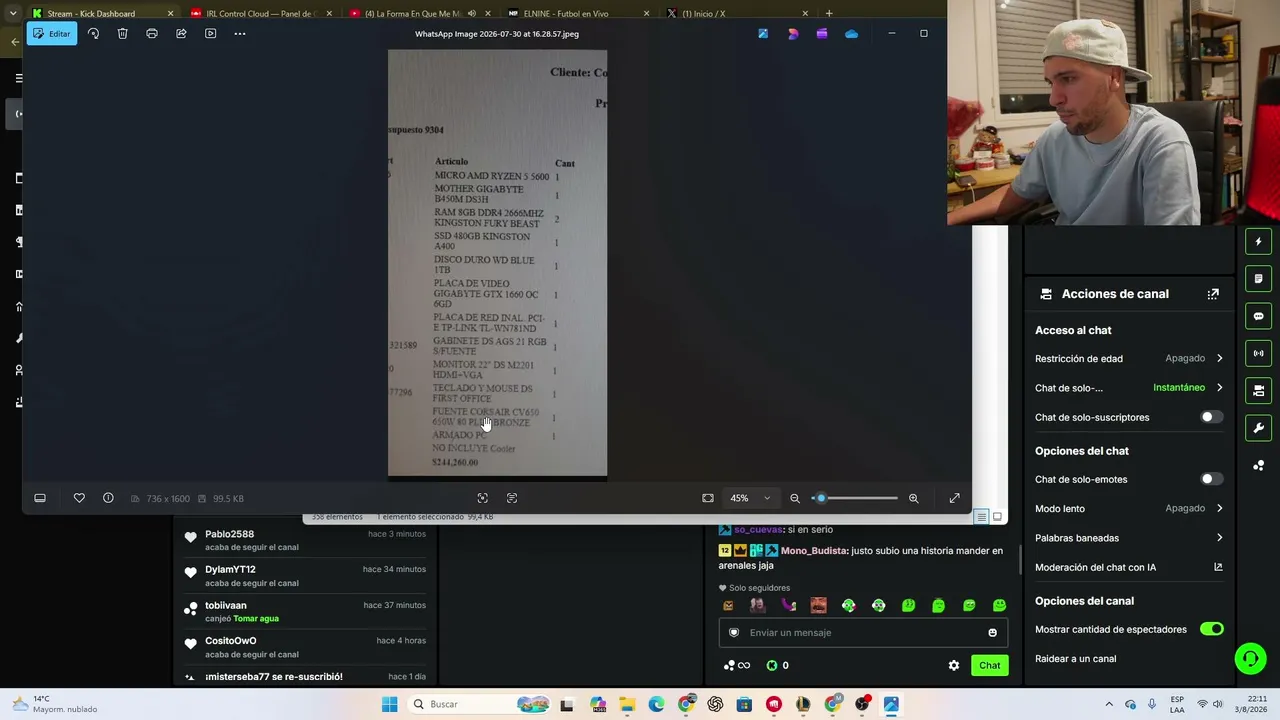
Task: Expand Restricción de edad setting
Action: tap(1129, 358)
